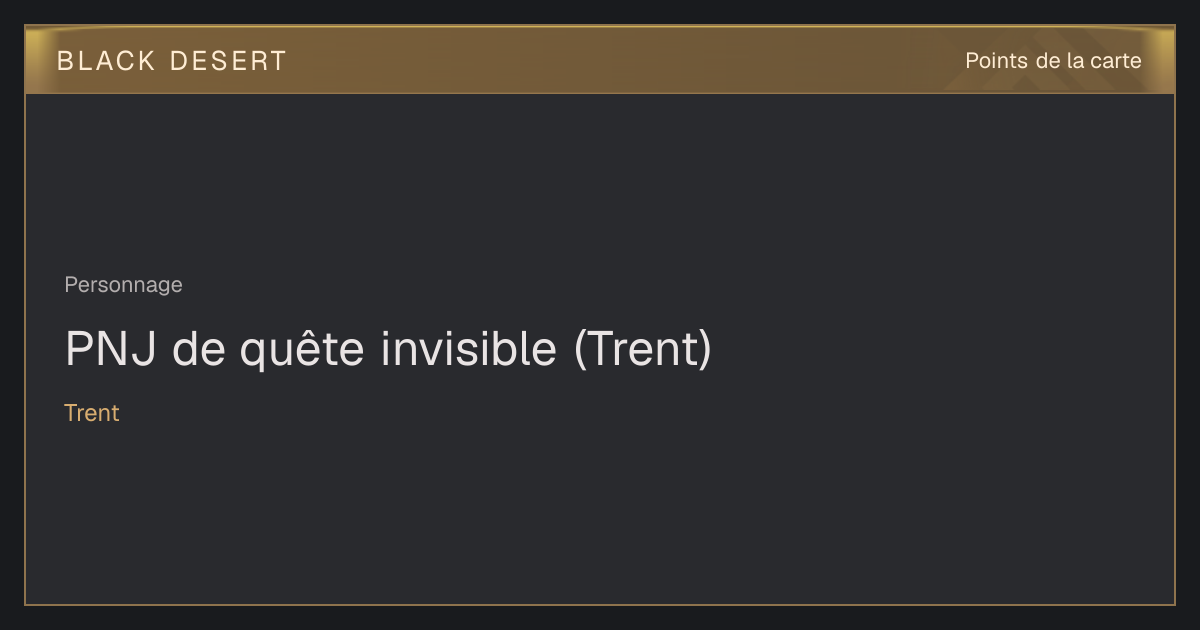The image size is (1200, 630).
Task: Open the Points de la carte link
Action: [x=1053, y=61]
